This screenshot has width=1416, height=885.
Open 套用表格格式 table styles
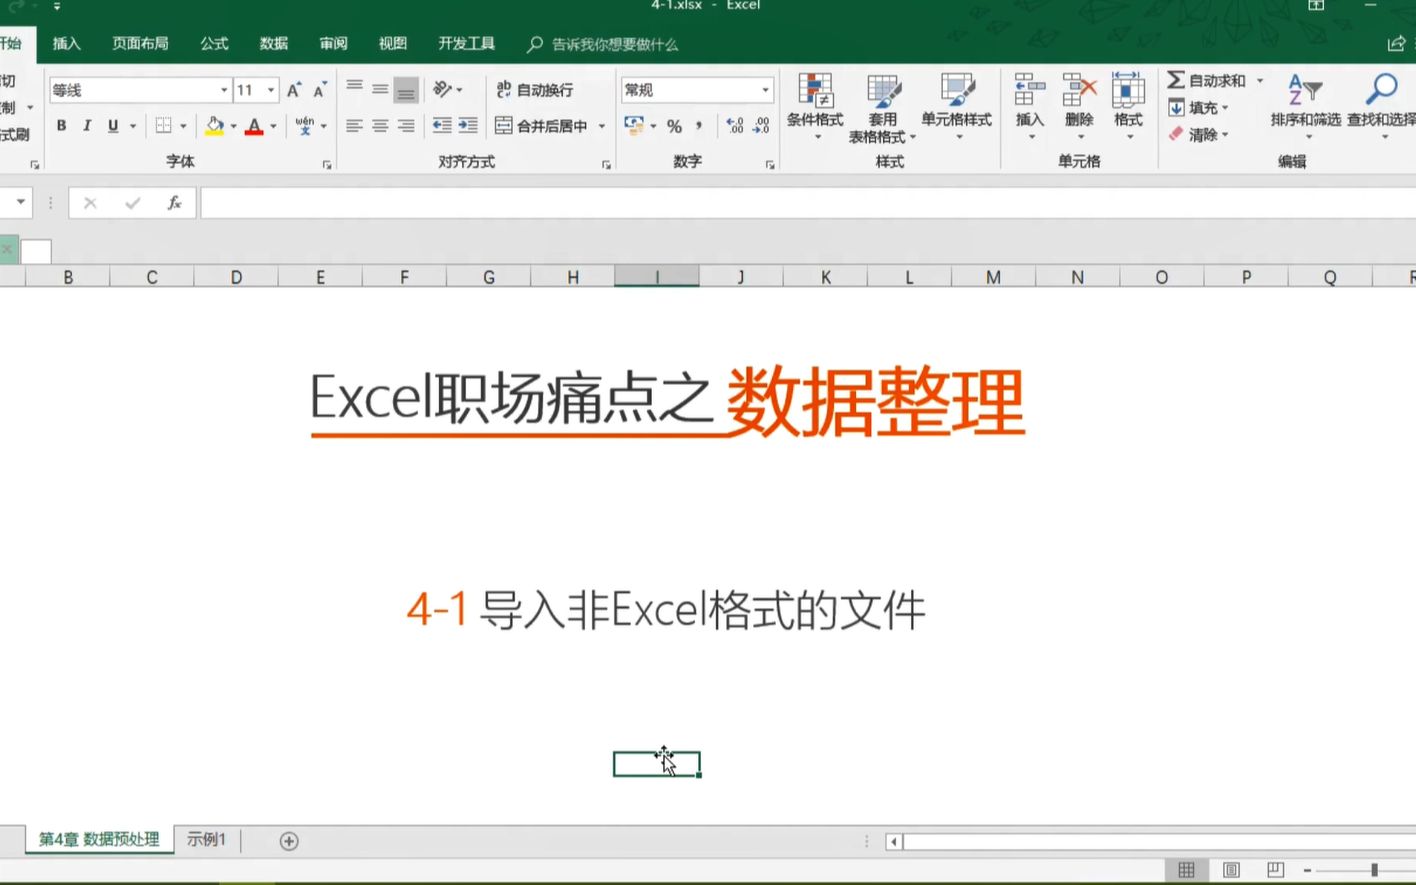pos(882,108)
